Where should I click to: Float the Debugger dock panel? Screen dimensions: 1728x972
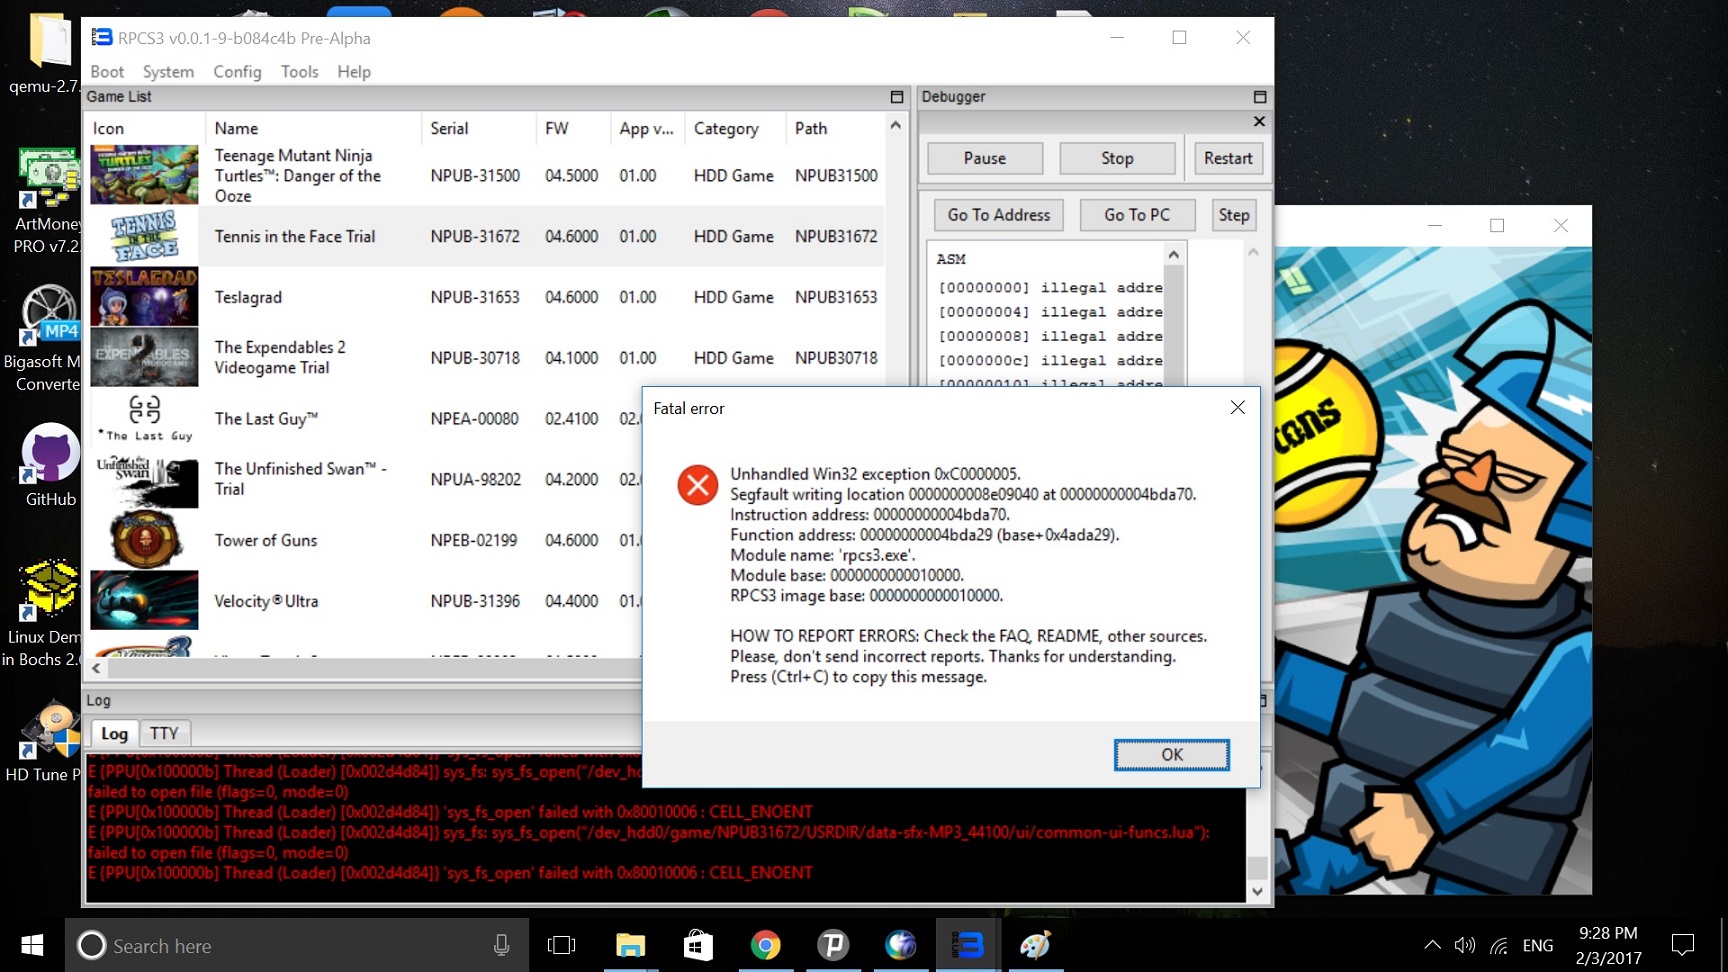pyautogui.click(x=1259, y=97)
